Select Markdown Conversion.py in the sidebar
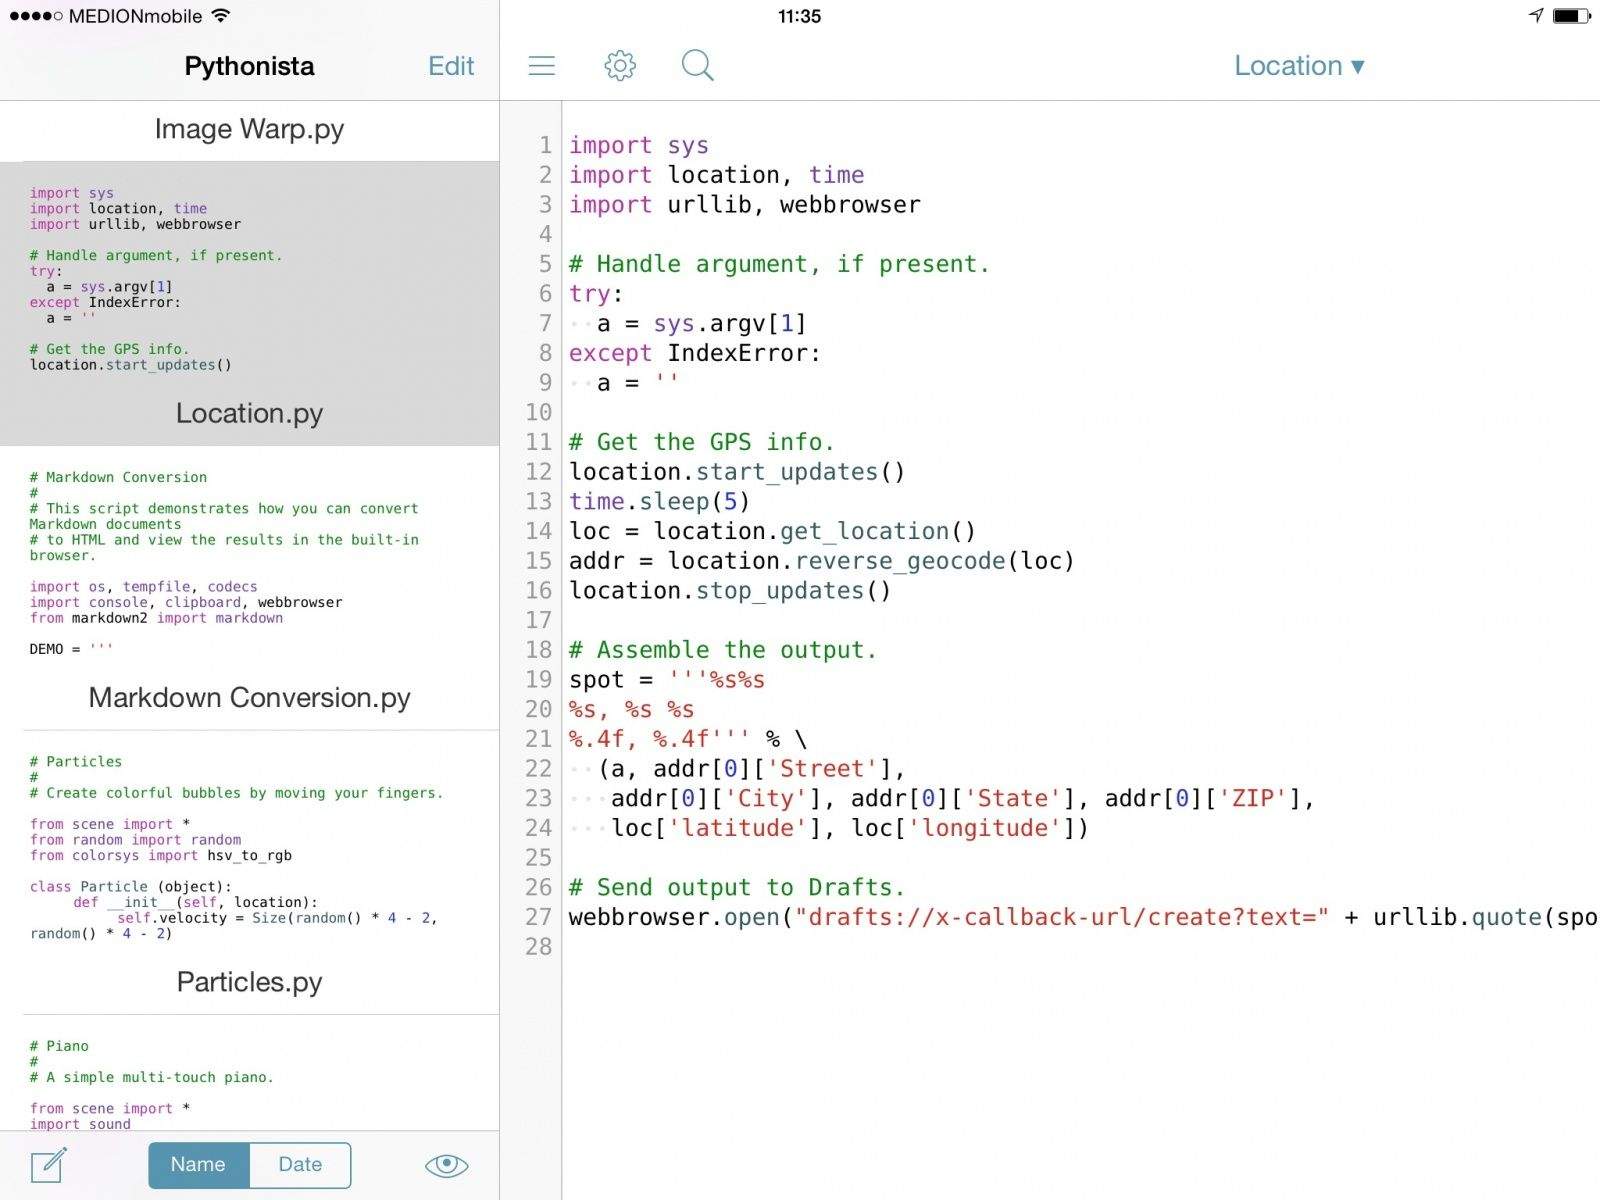Viewport: 1600px width, 1200px height. (249, 698)
